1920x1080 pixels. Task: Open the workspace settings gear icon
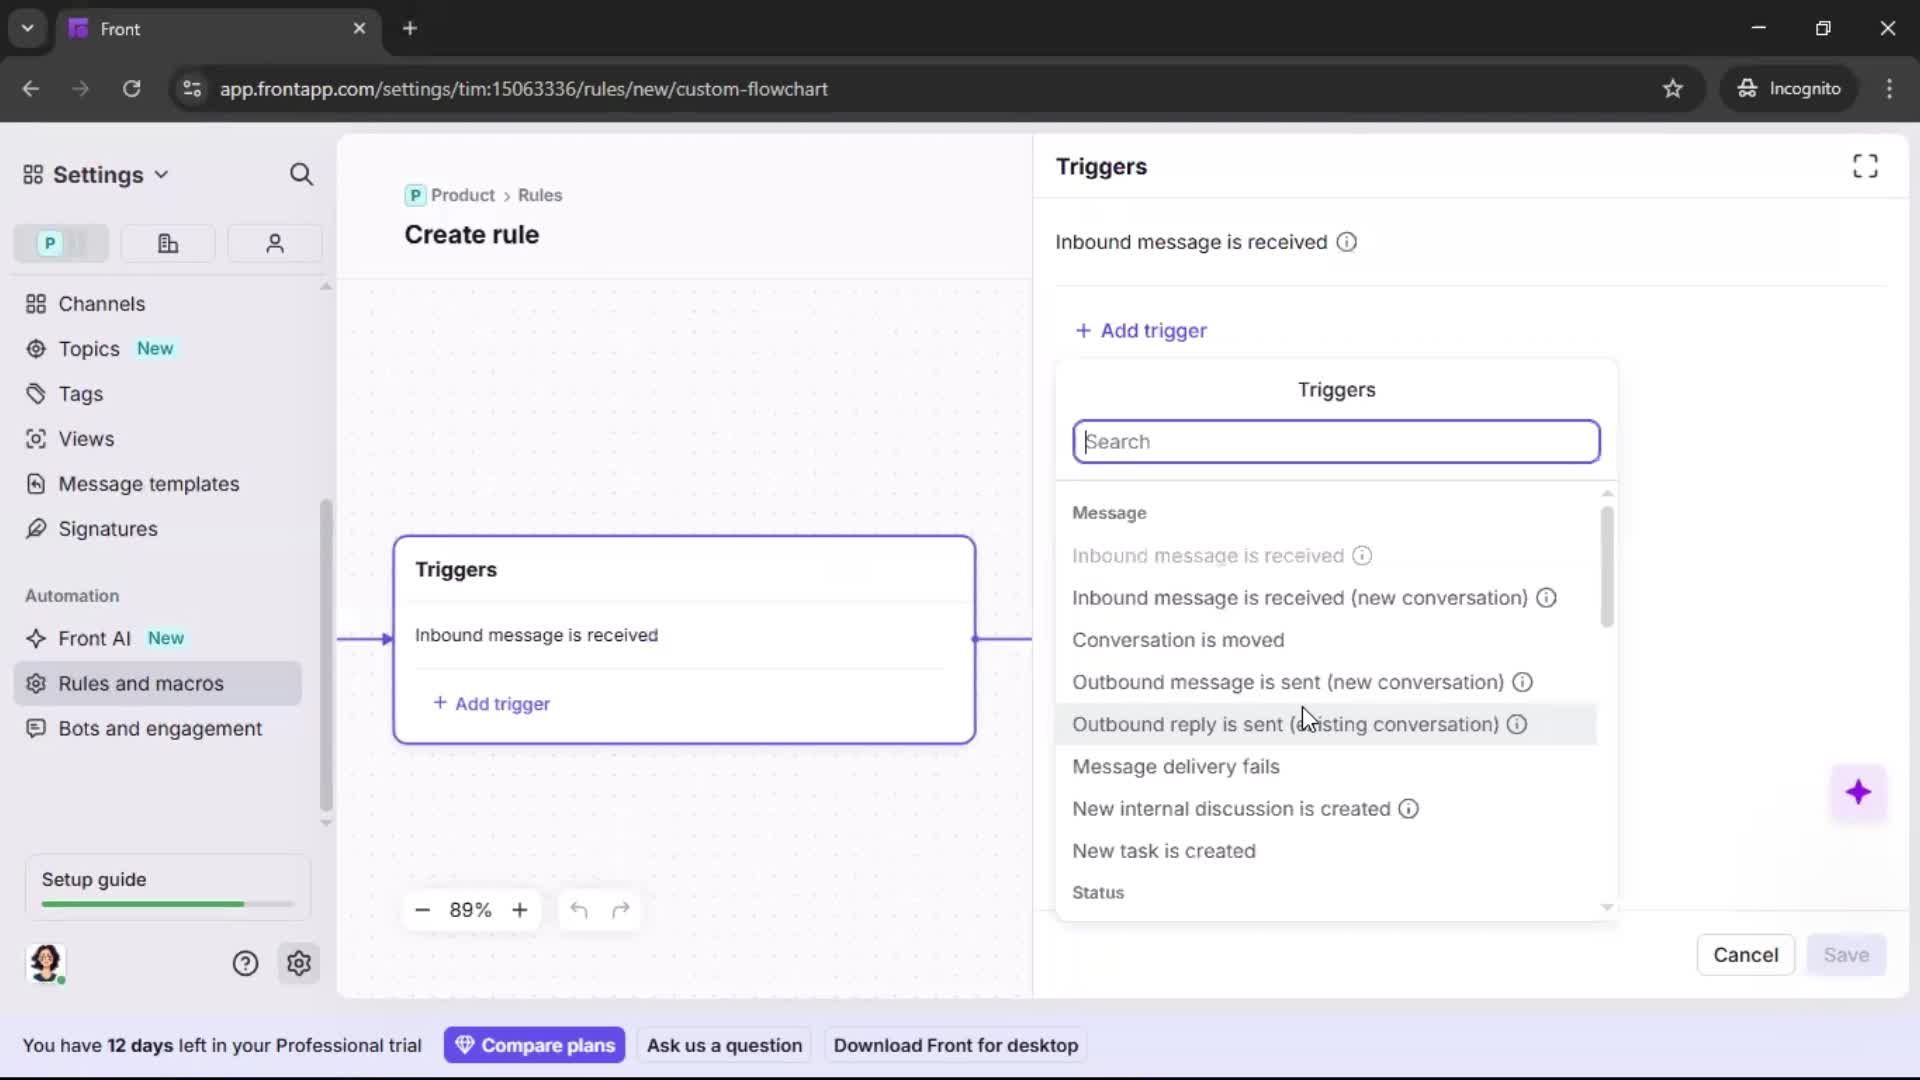pos(299,963)
